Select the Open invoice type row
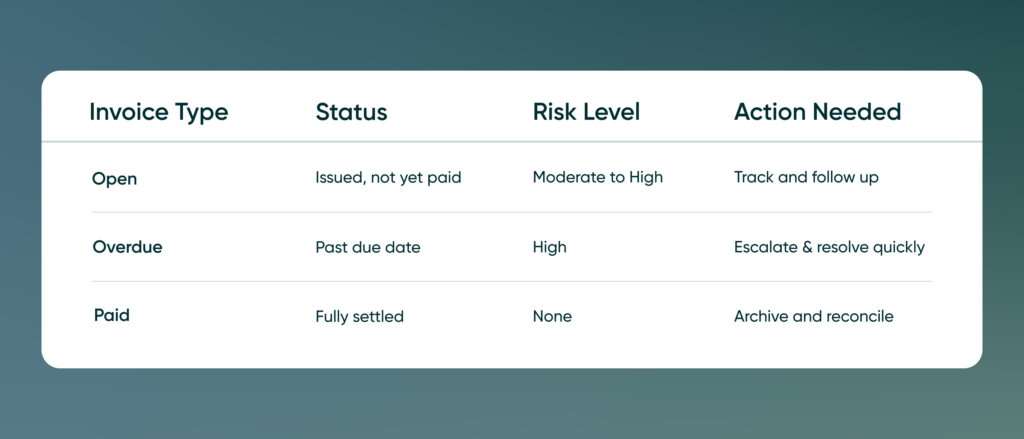Viewport: 1024px width, 439px height. (x=512, y=178)
